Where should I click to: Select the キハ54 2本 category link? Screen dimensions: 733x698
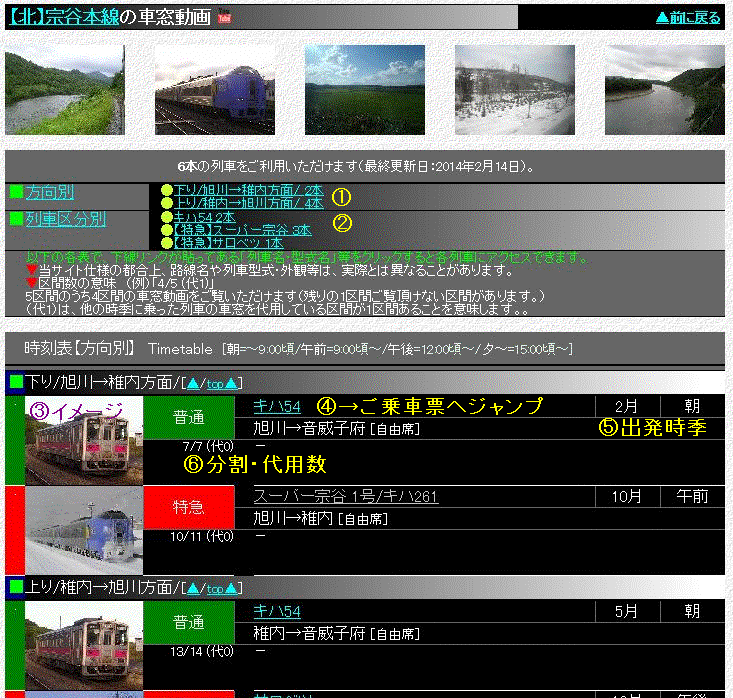tap(204, 217)
